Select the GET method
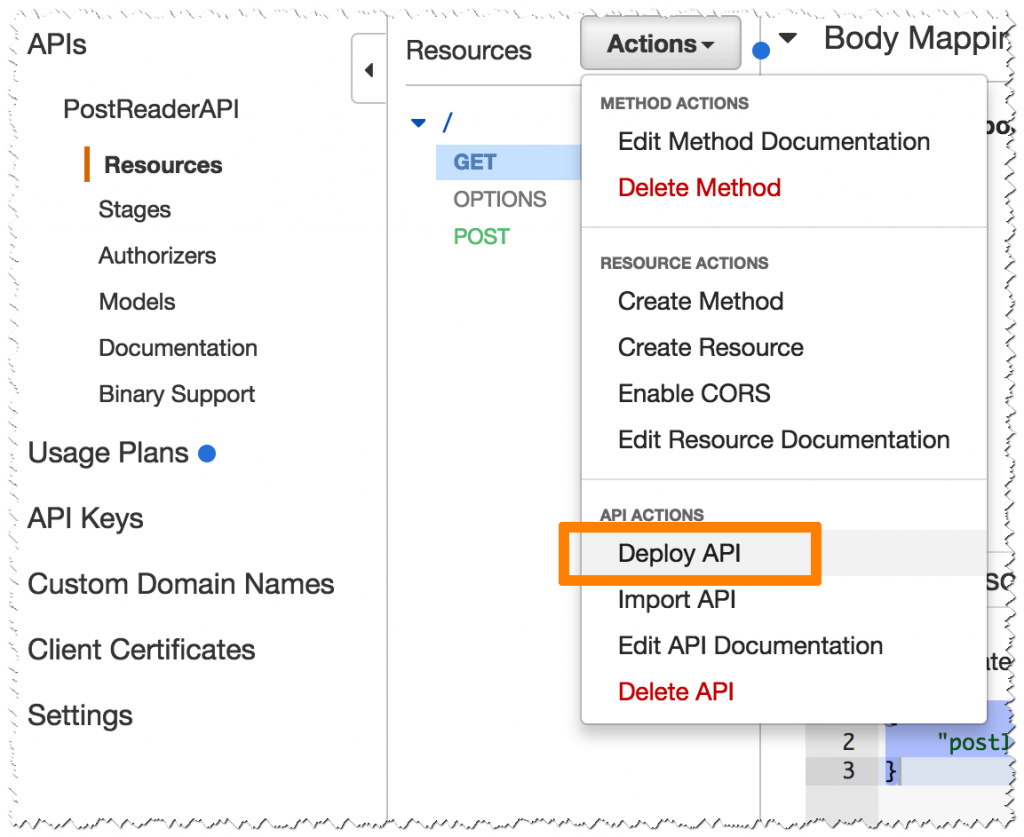Image resolution: width=1024 pixels, height=837 pixels. coord(475,162)
